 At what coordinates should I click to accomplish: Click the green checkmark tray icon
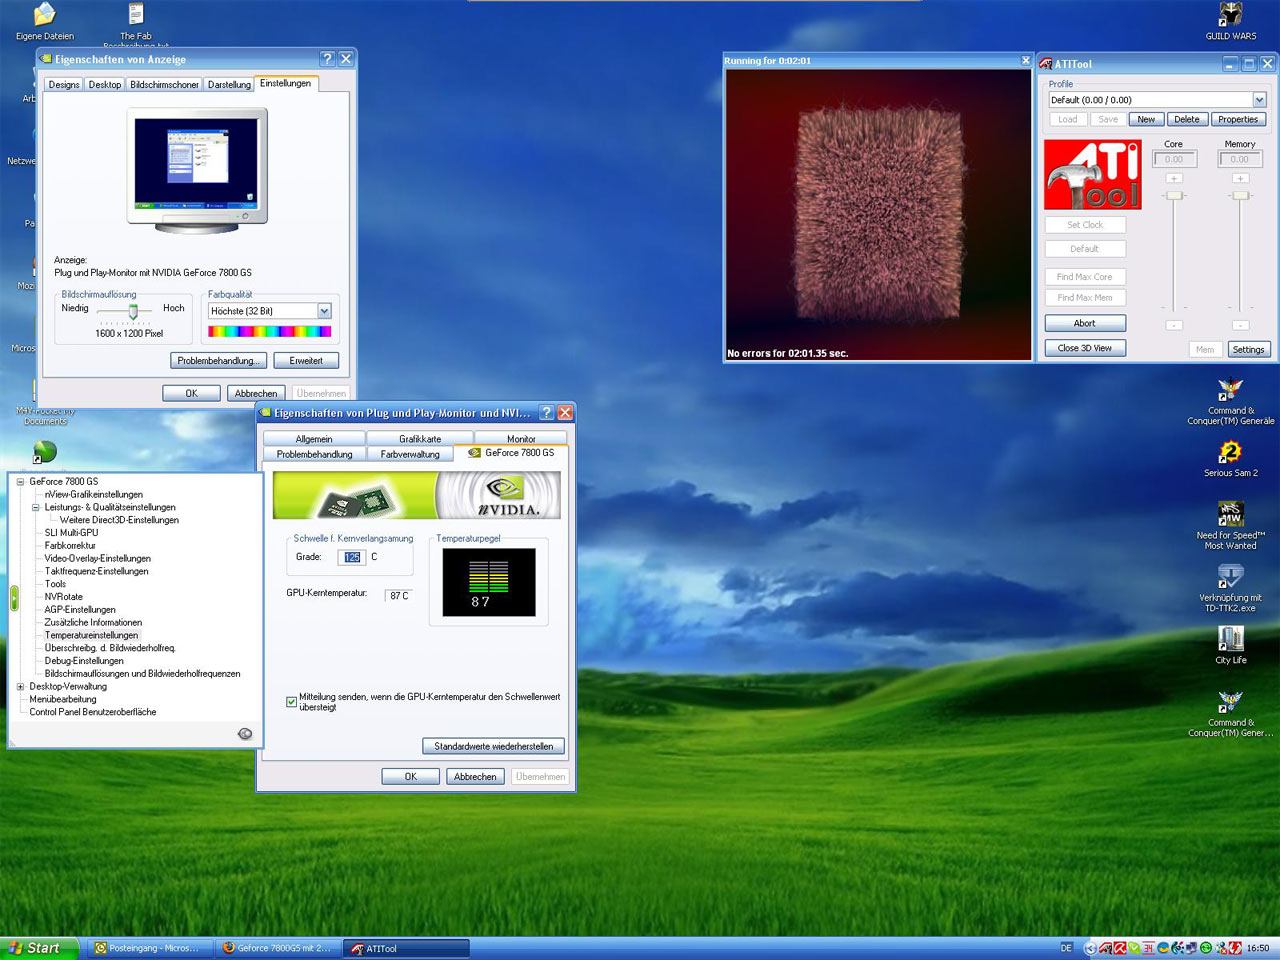coord(1134,948)
